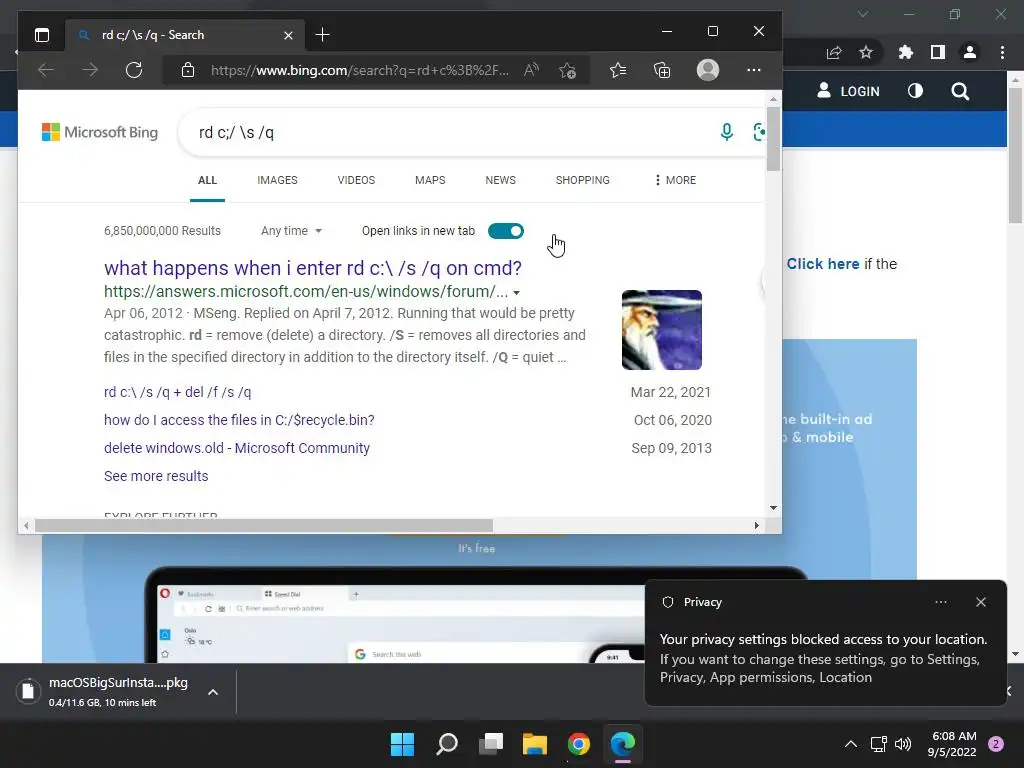The height and width of the screenshot is (768, 1024).
Task: Start visual search in Bing box
Action: coord(759,132)
